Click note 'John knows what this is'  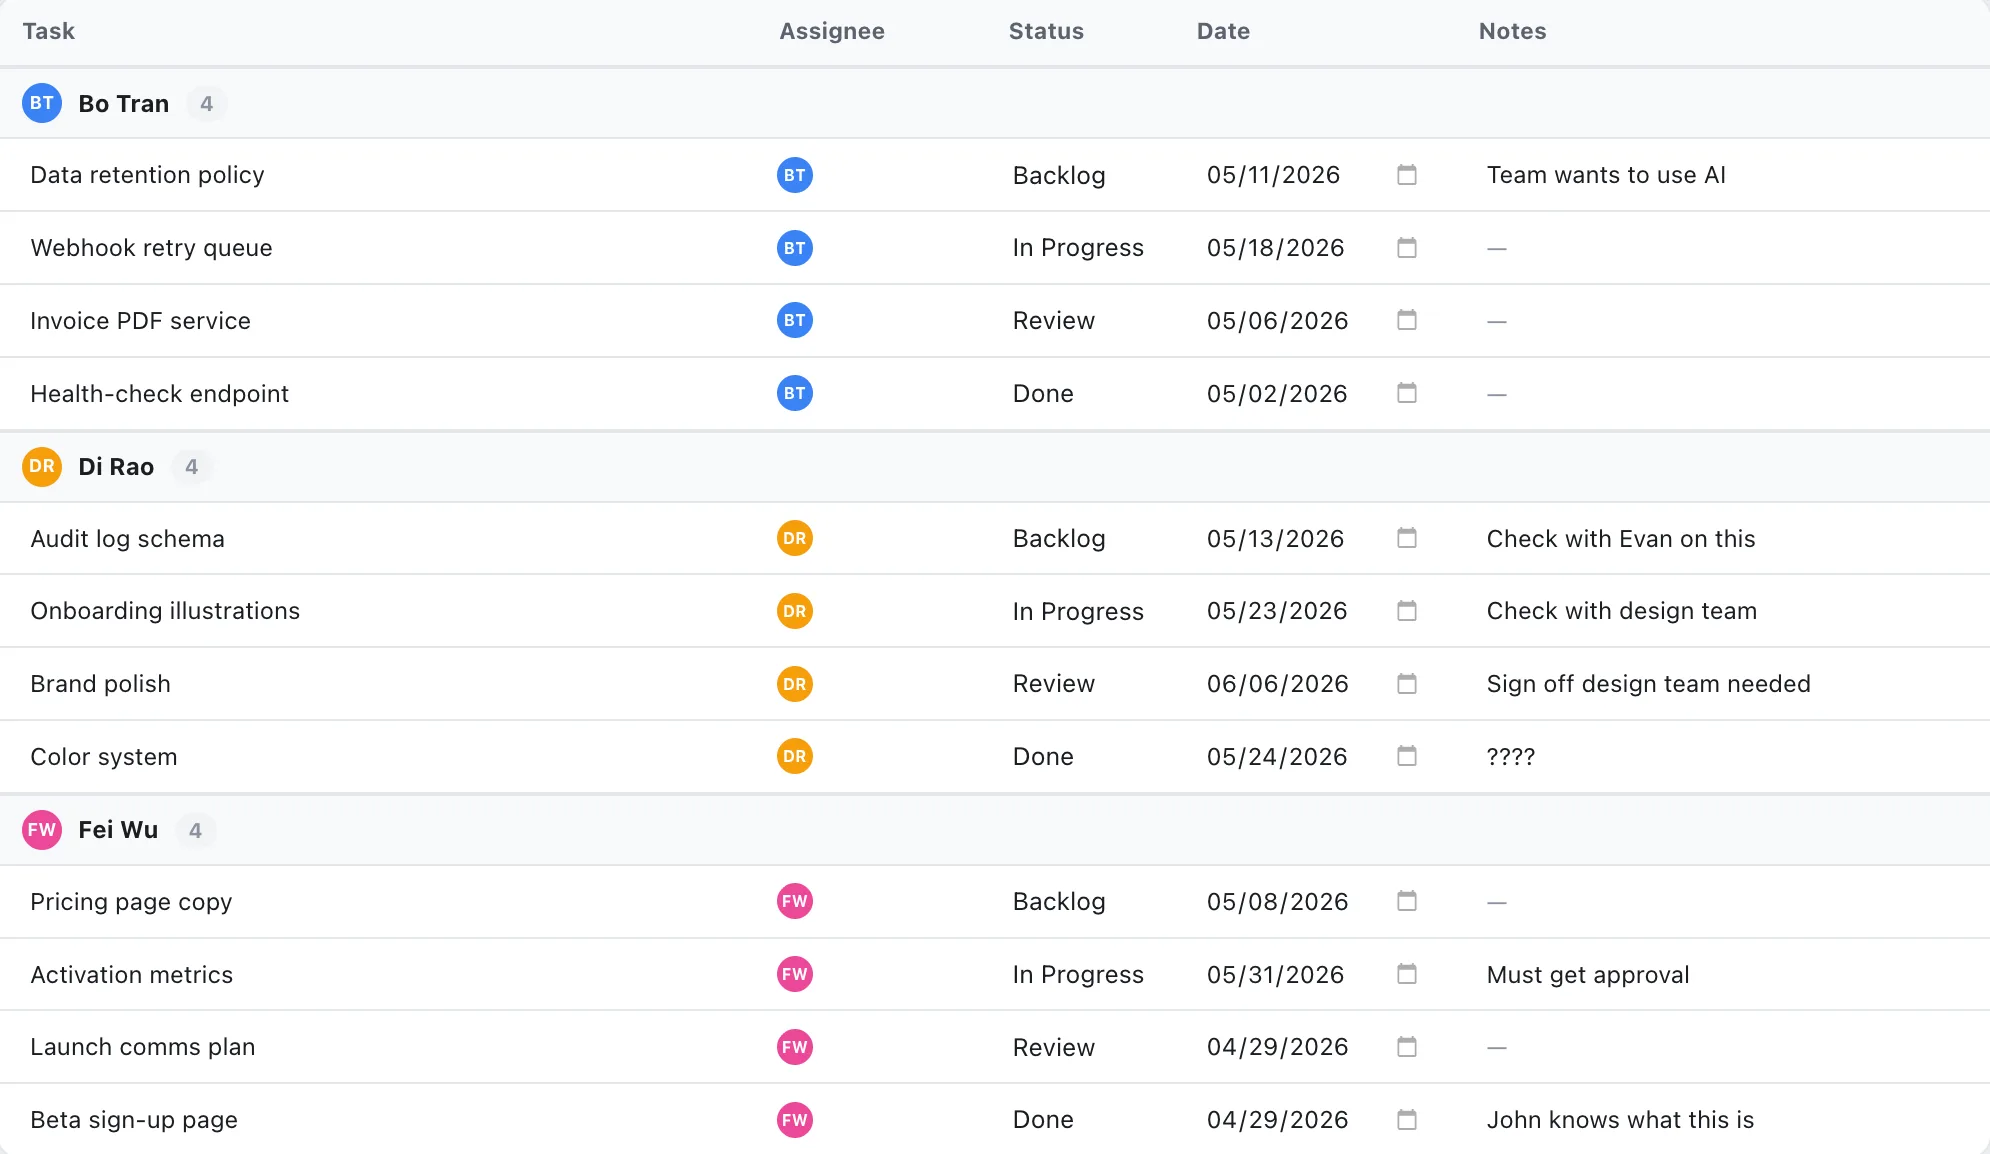coord(1620,1120)
